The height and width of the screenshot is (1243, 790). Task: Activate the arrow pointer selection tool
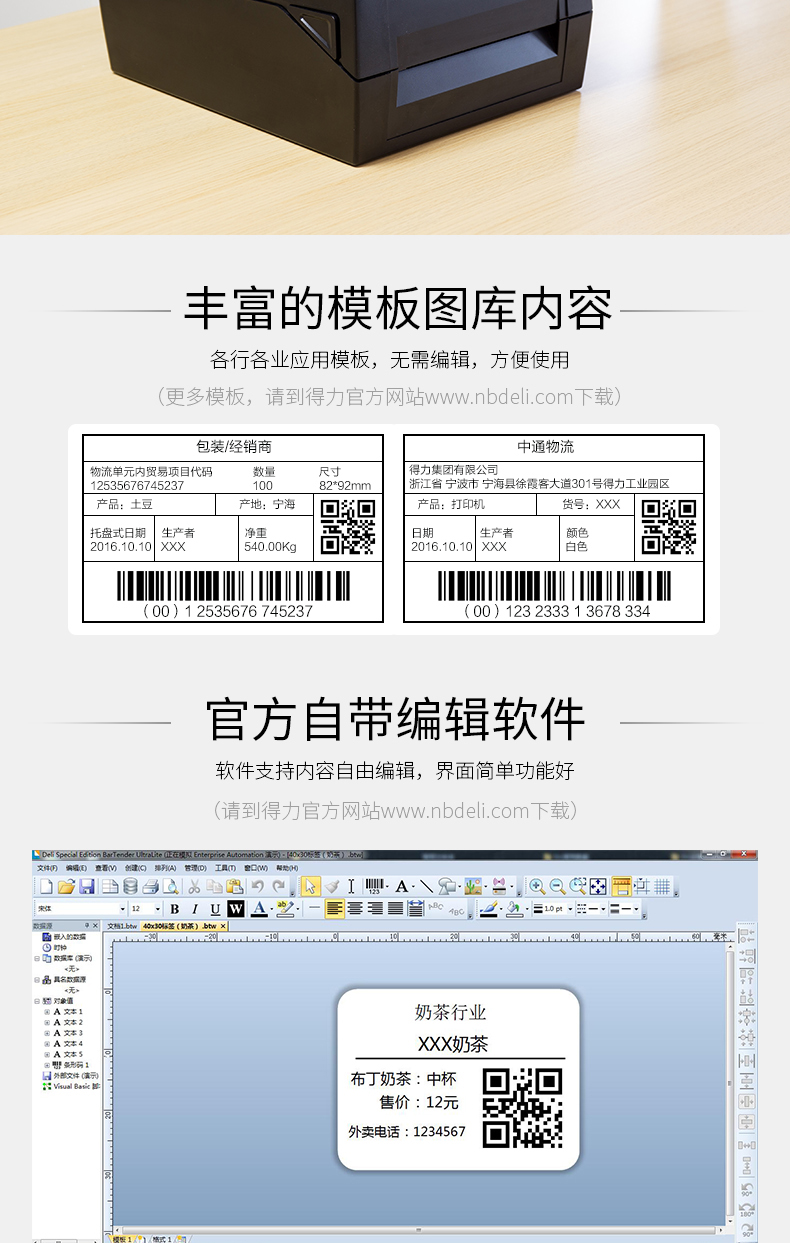pos(310,886)
